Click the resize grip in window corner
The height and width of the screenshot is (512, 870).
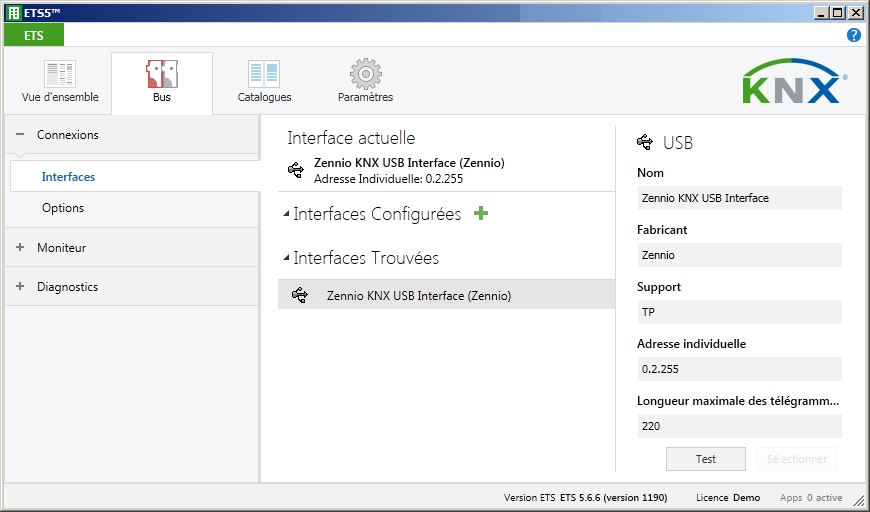tap(859, 500)
